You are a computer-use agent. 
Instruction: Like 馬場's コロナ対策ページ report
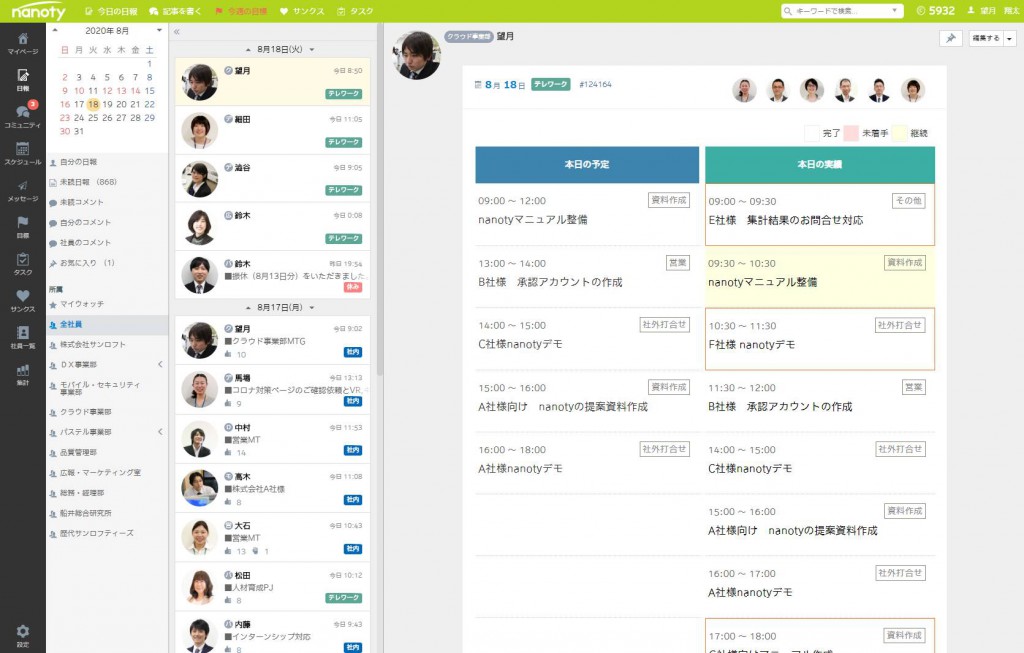tap(228, 404)
